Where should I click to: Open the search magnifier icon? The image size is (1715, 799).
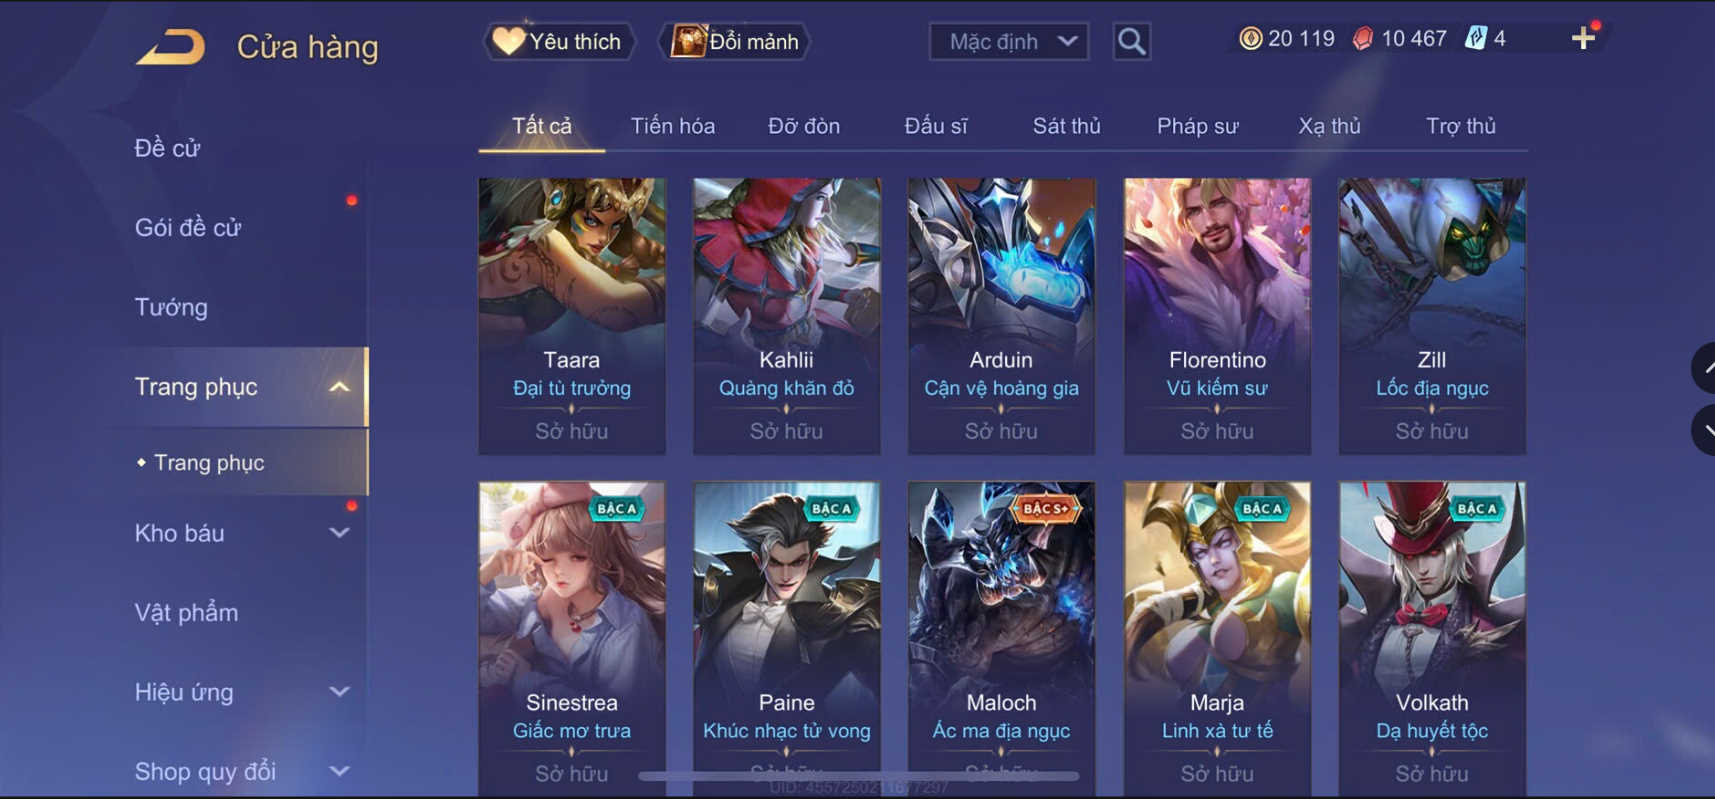(x=1131, y=42)
